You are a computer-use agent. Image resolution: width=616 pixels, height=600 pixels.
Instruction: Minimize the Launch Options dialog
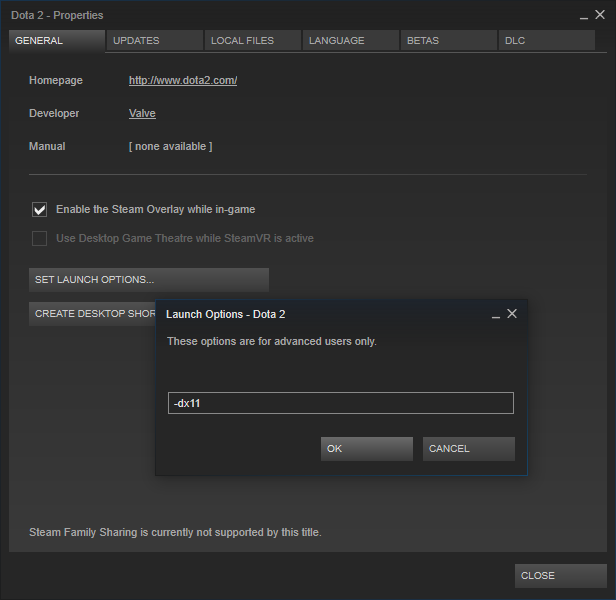[x=496, y=315]
